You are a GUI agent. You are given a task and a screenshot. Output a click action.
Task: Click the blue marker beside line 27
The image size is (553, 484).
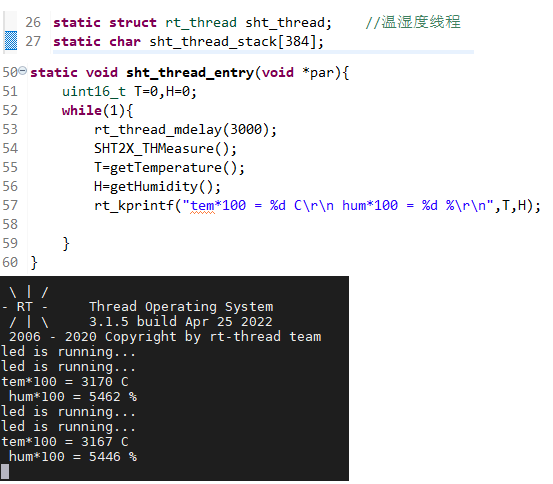[11, 41]
